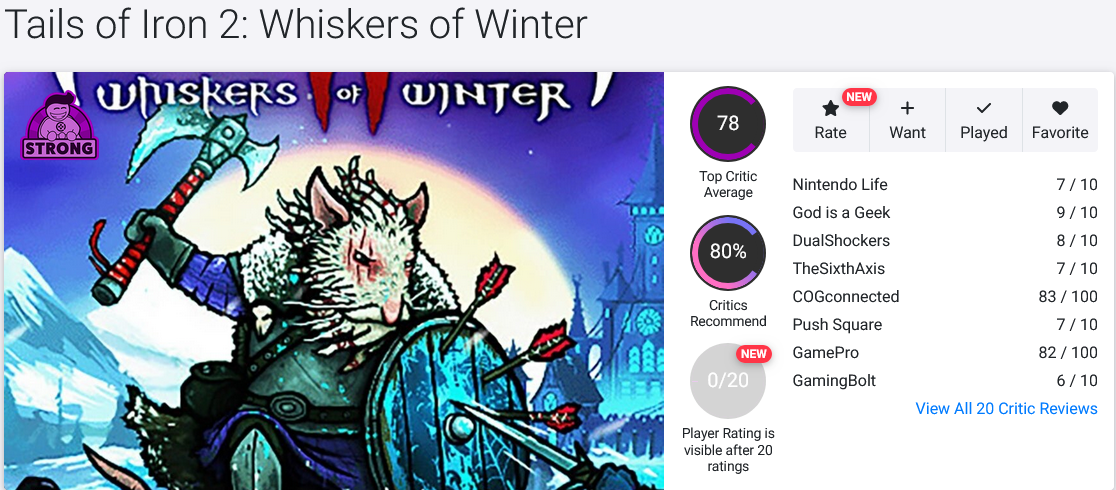Click the 80% Critics Recommend circle
Image resolution: width=1116 pixels, height=490 pixels.
click(728, 252)
